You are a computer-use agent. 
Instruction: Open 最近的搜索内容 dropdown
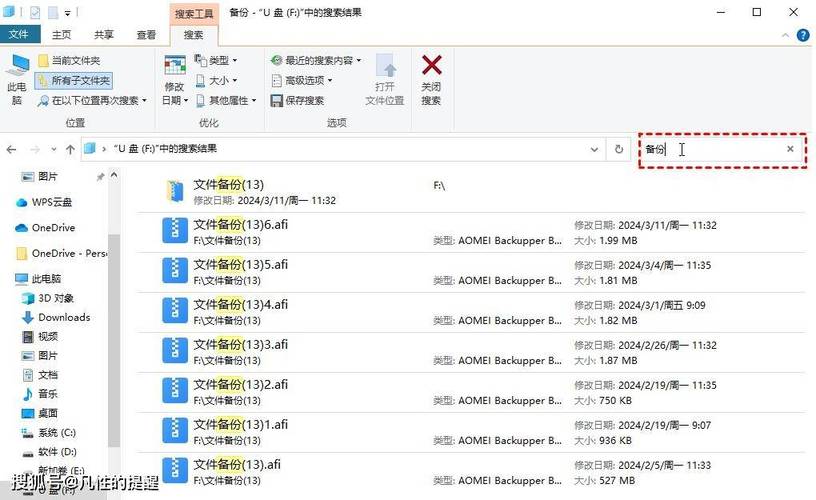click(316, 60)
